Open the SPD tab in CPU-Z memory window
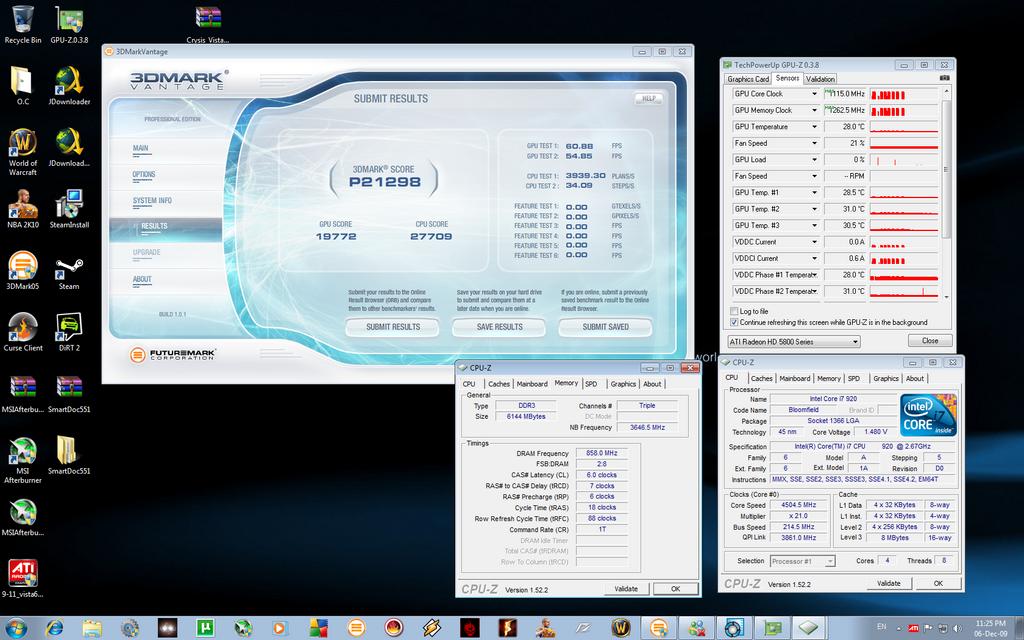Image resolution: width=1024 pixels, height=640 pixels. 591,384
